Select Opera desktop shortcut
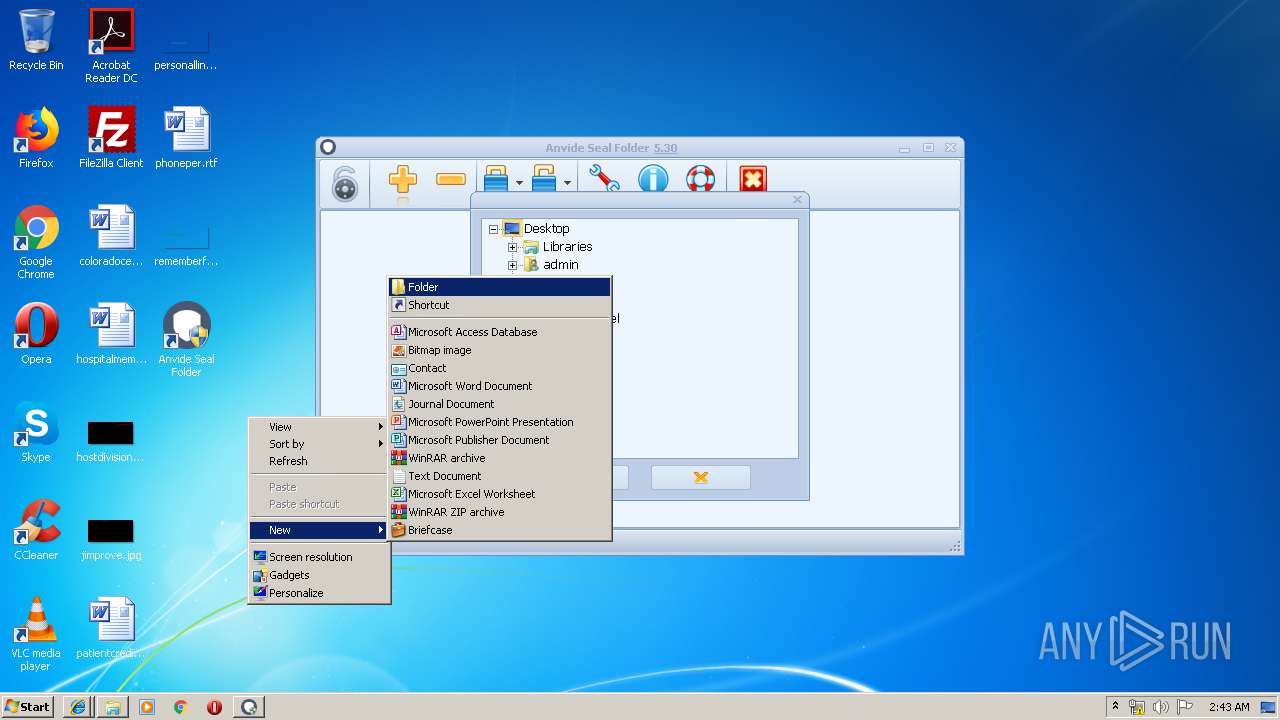 pos(36,334)
